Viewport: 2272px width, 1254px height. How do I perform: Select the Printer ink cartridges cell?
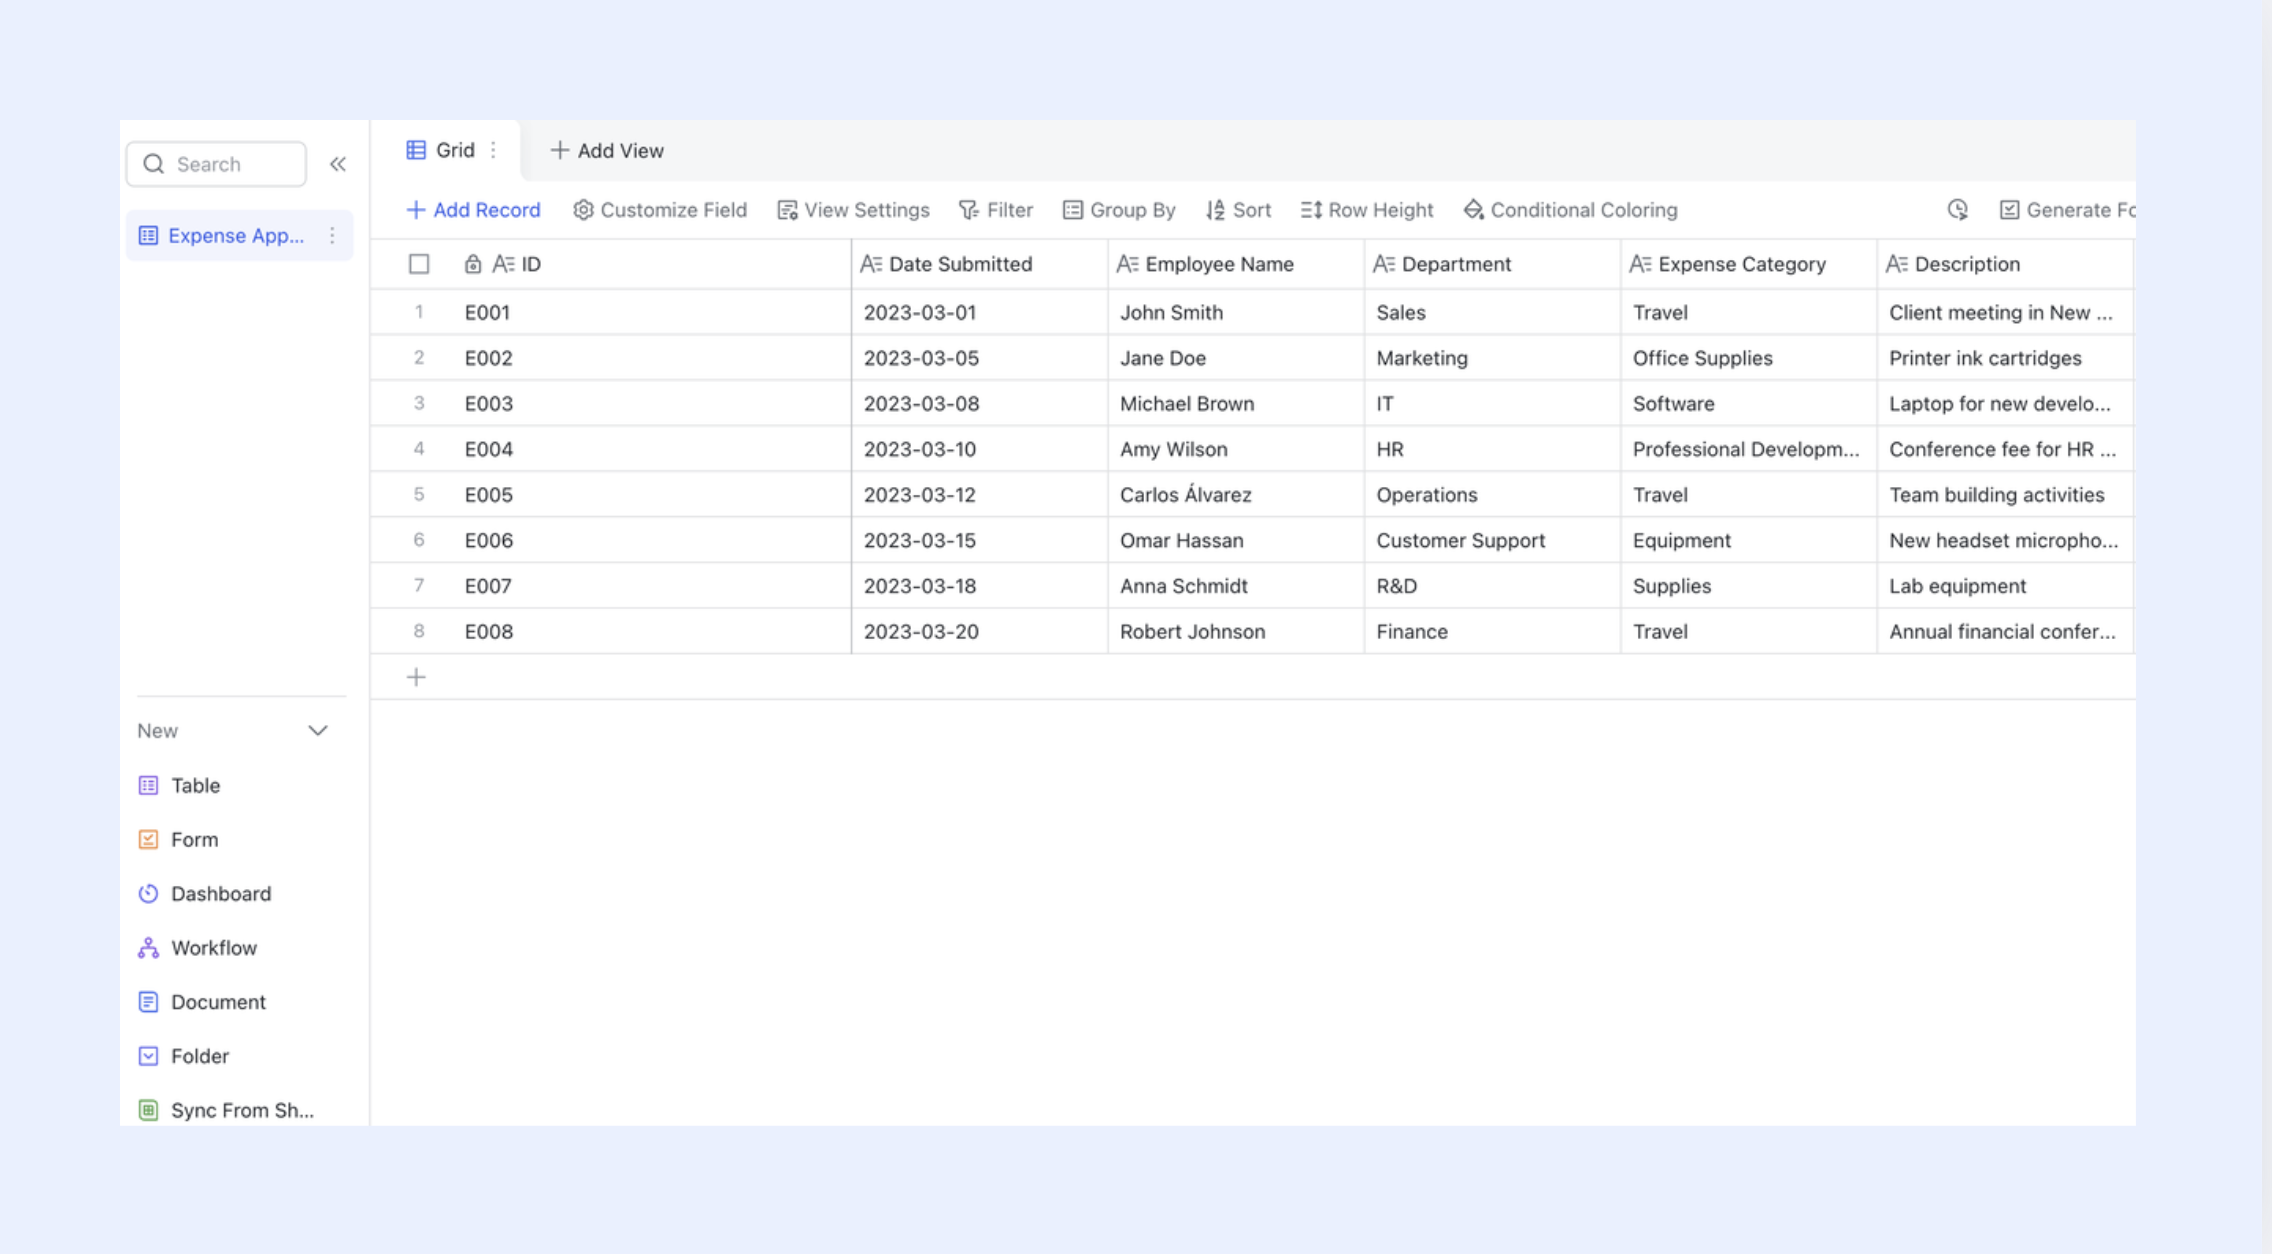[2005, 358]
